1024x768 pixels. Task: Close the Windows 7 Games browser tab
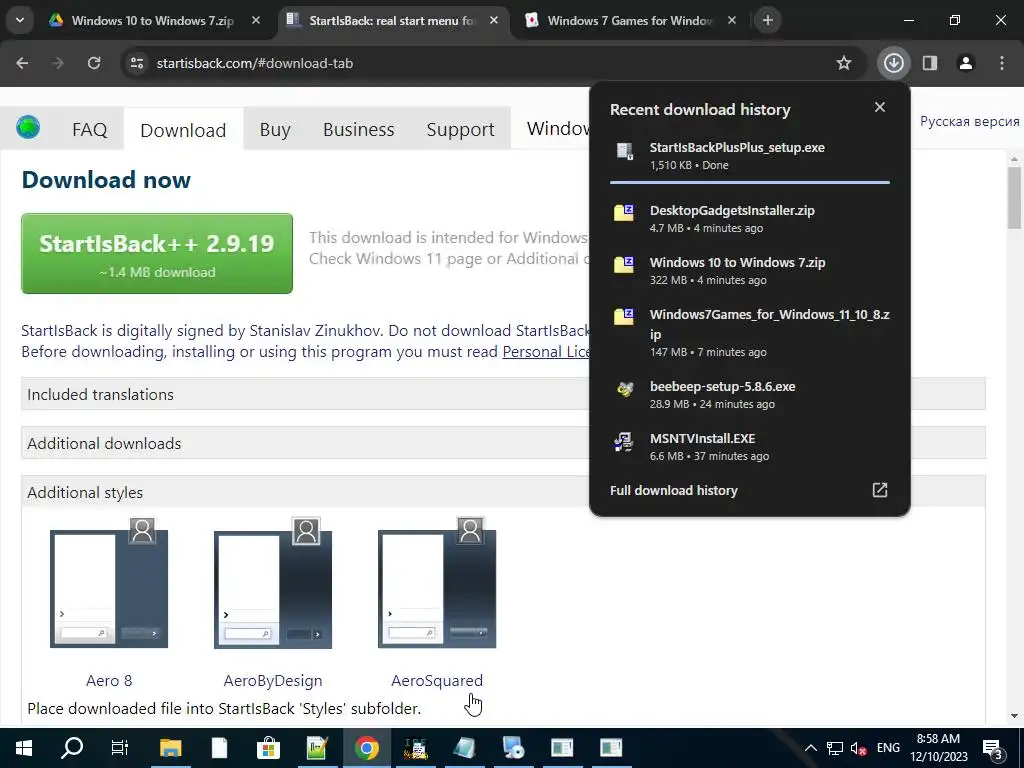click(x=732, y=20)
